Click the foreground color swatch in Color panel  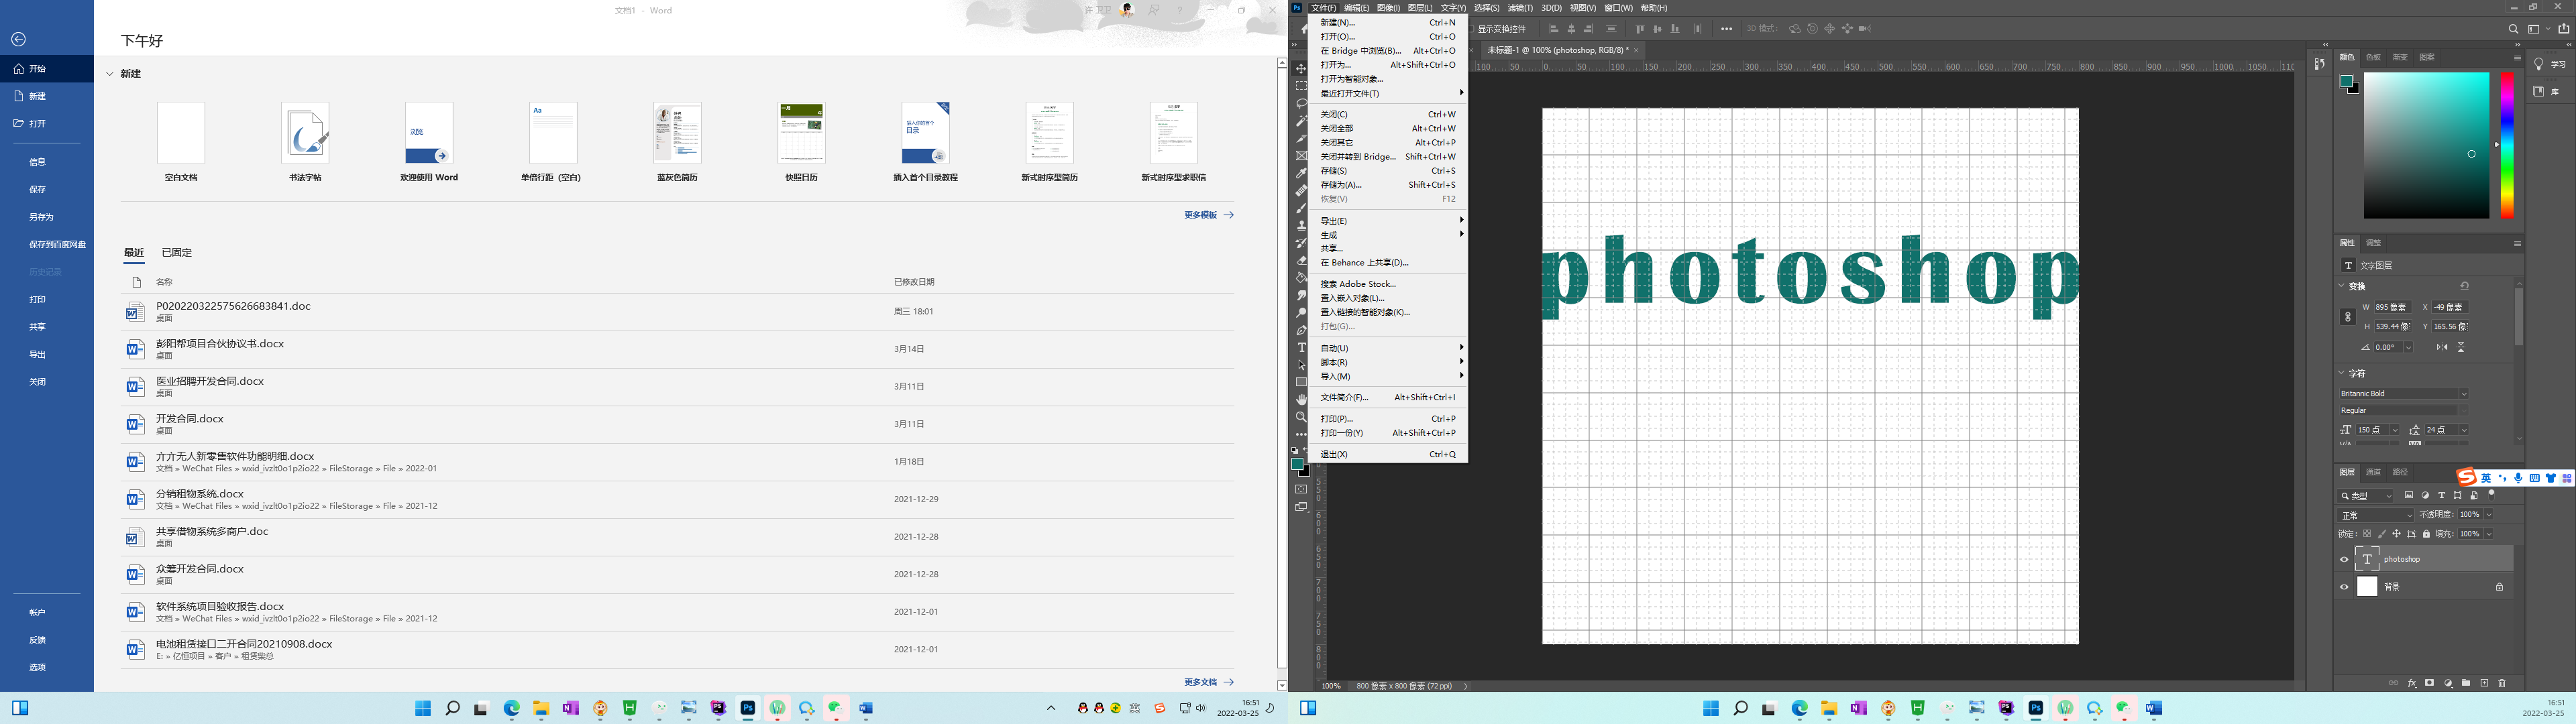[2346, 82]
